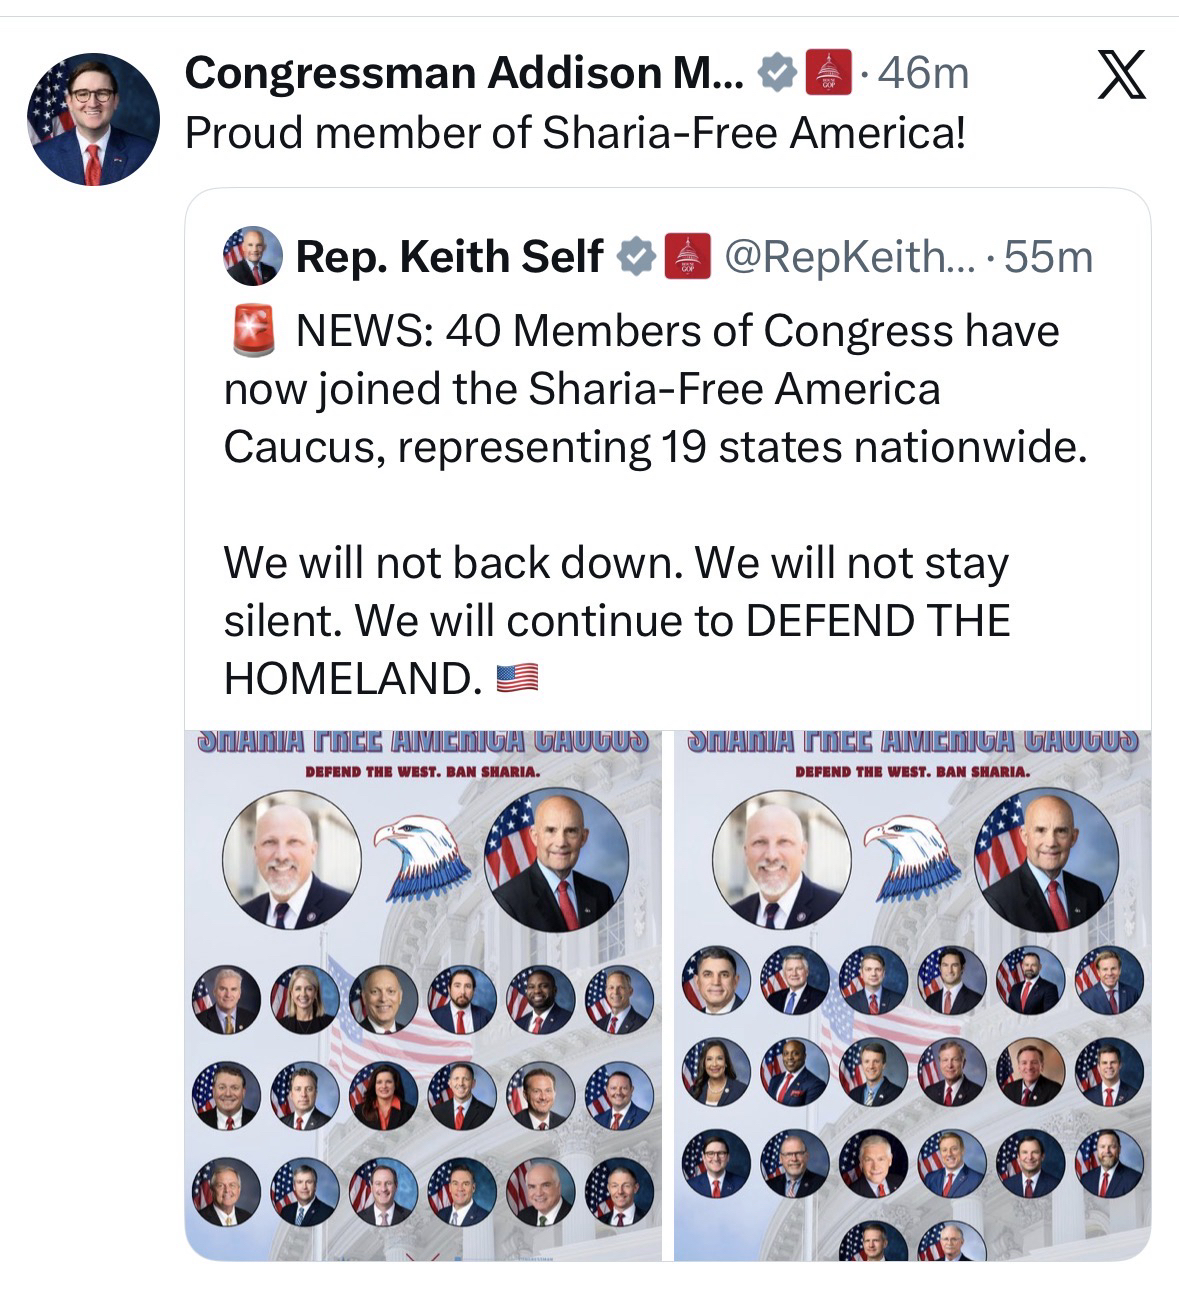The image size is (1179, 1289).
Task: Open the poster's round profile avatar
Action: coord(93,119)
